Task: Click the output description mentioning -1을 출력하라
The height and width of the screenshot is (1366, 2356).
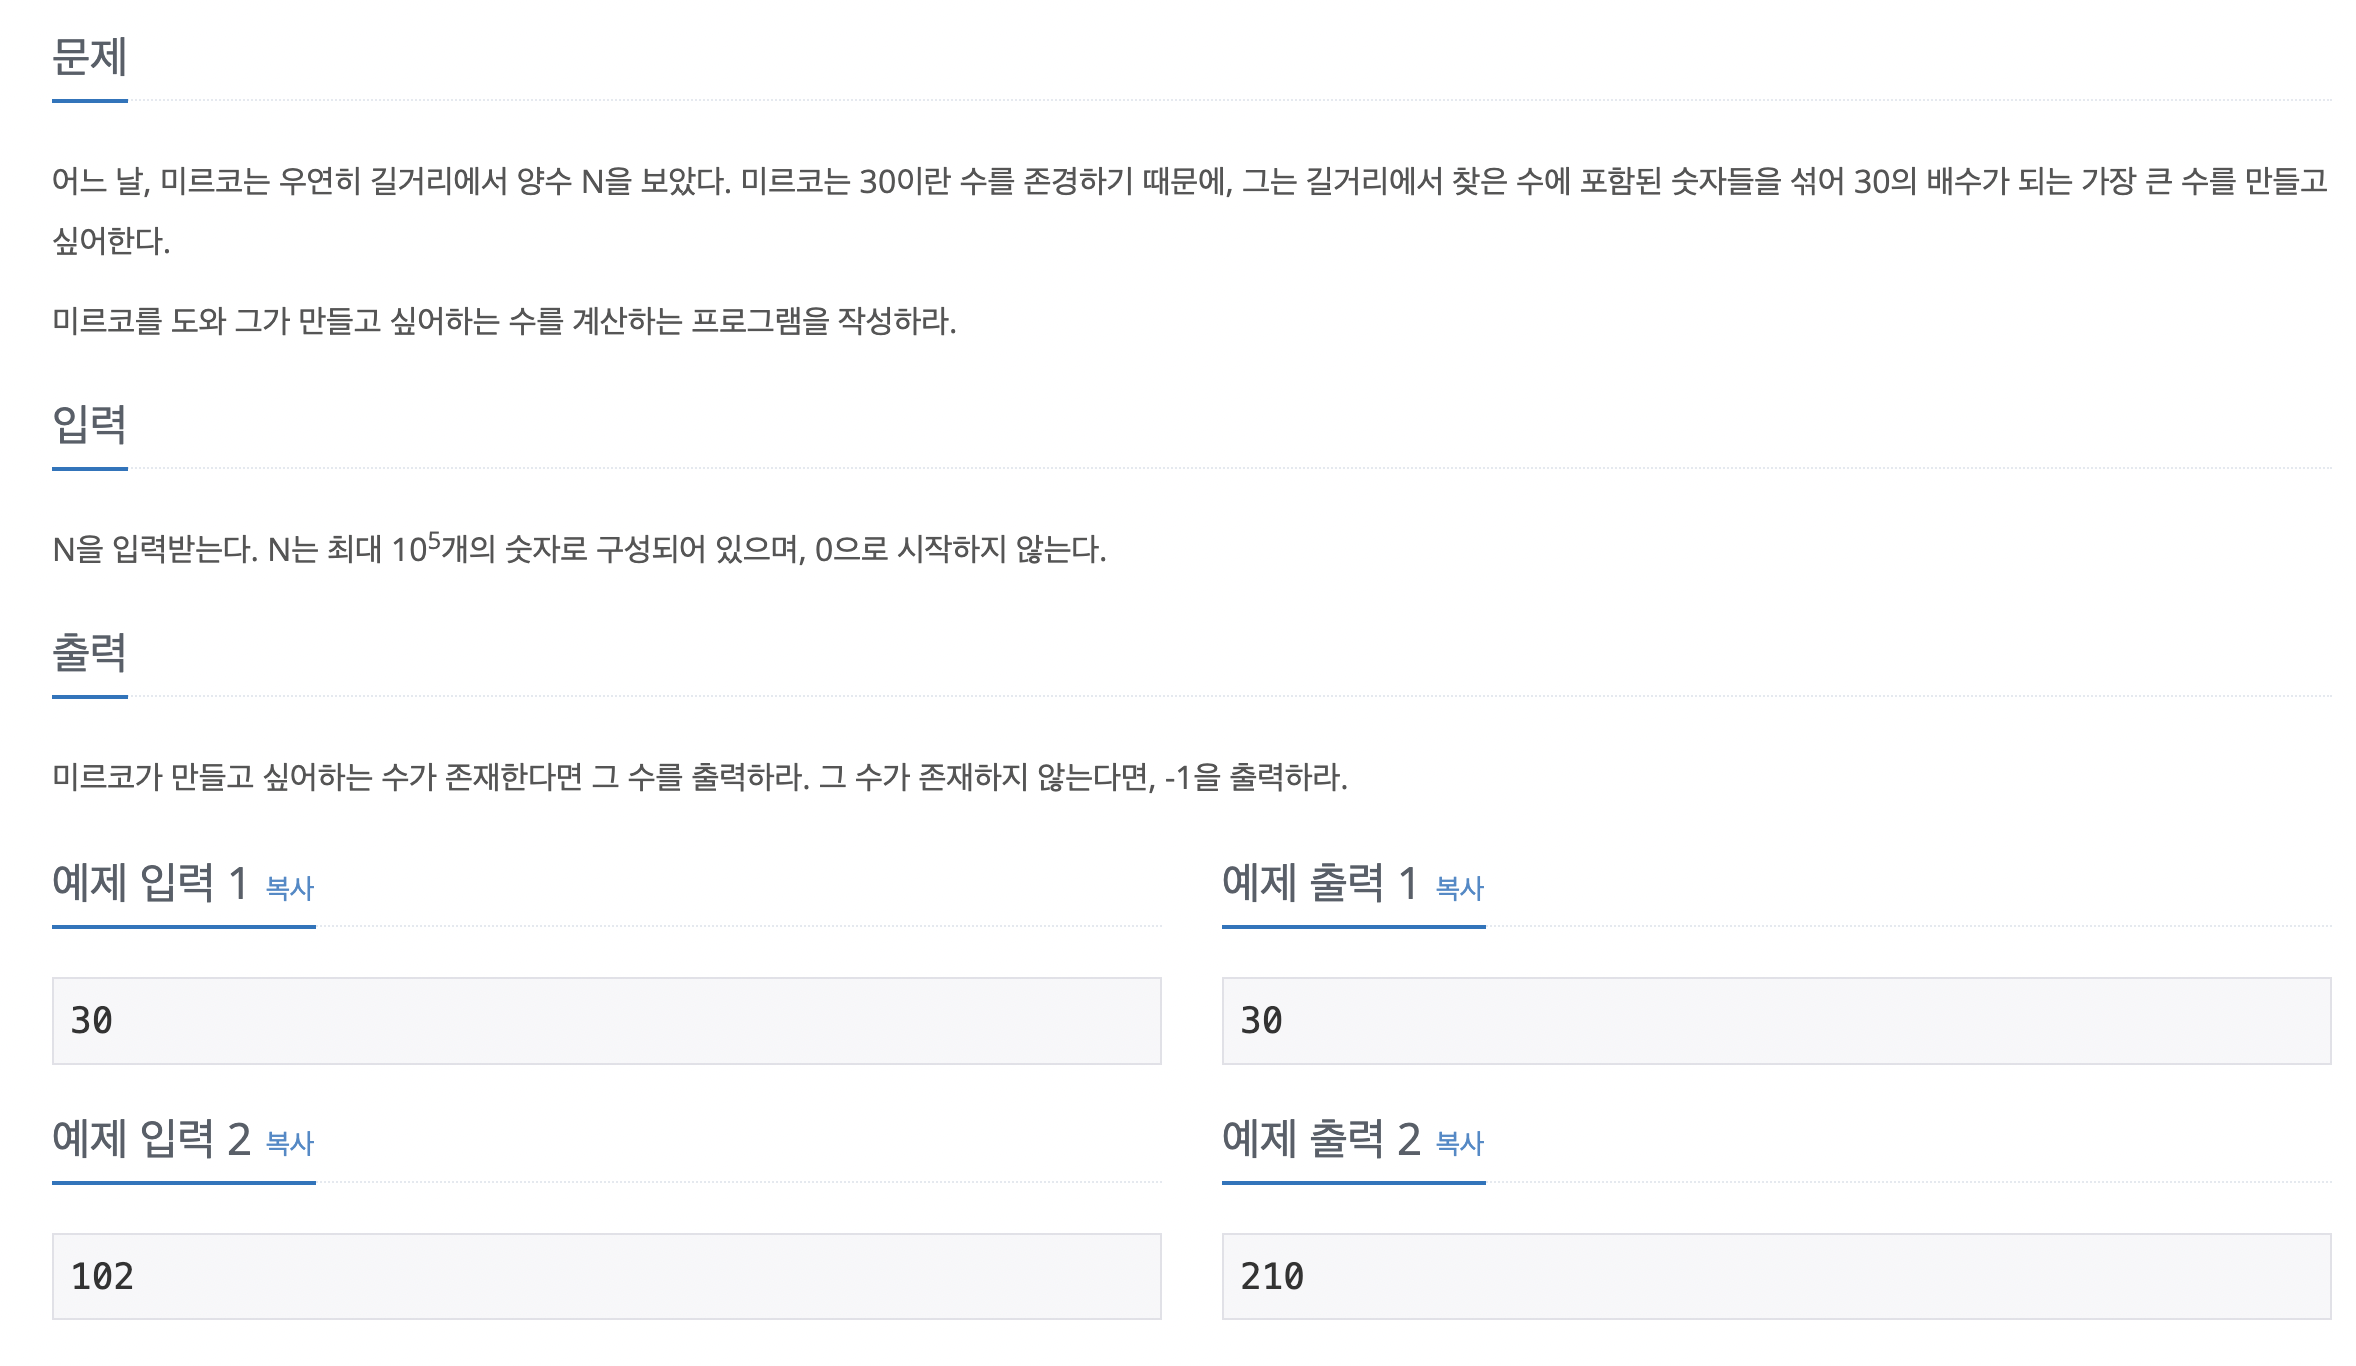Action: (700, 777)
